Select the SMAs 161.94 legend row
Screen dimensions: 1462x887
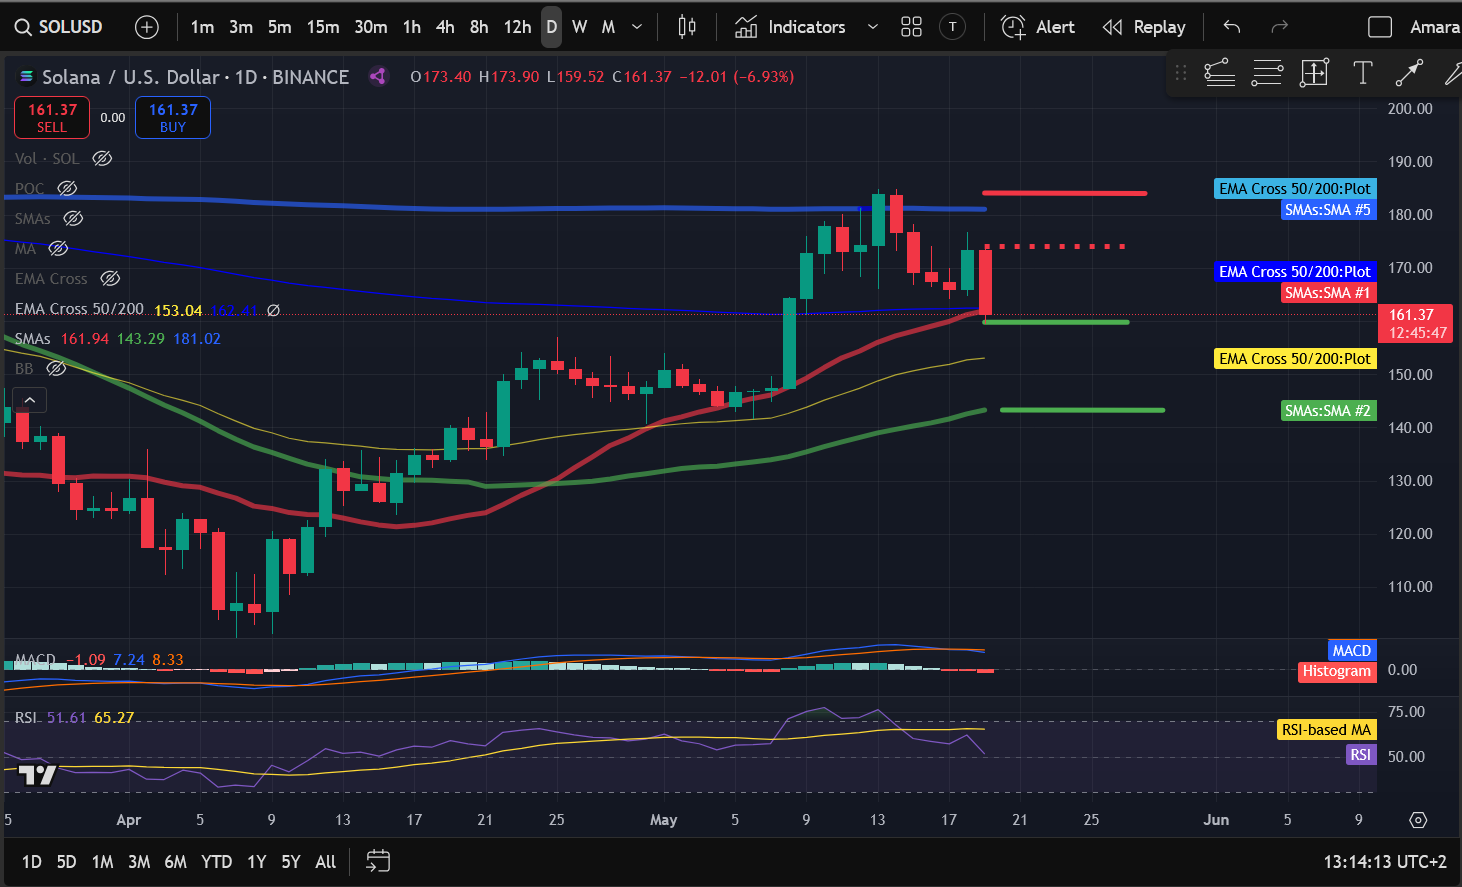click(118, 339)
